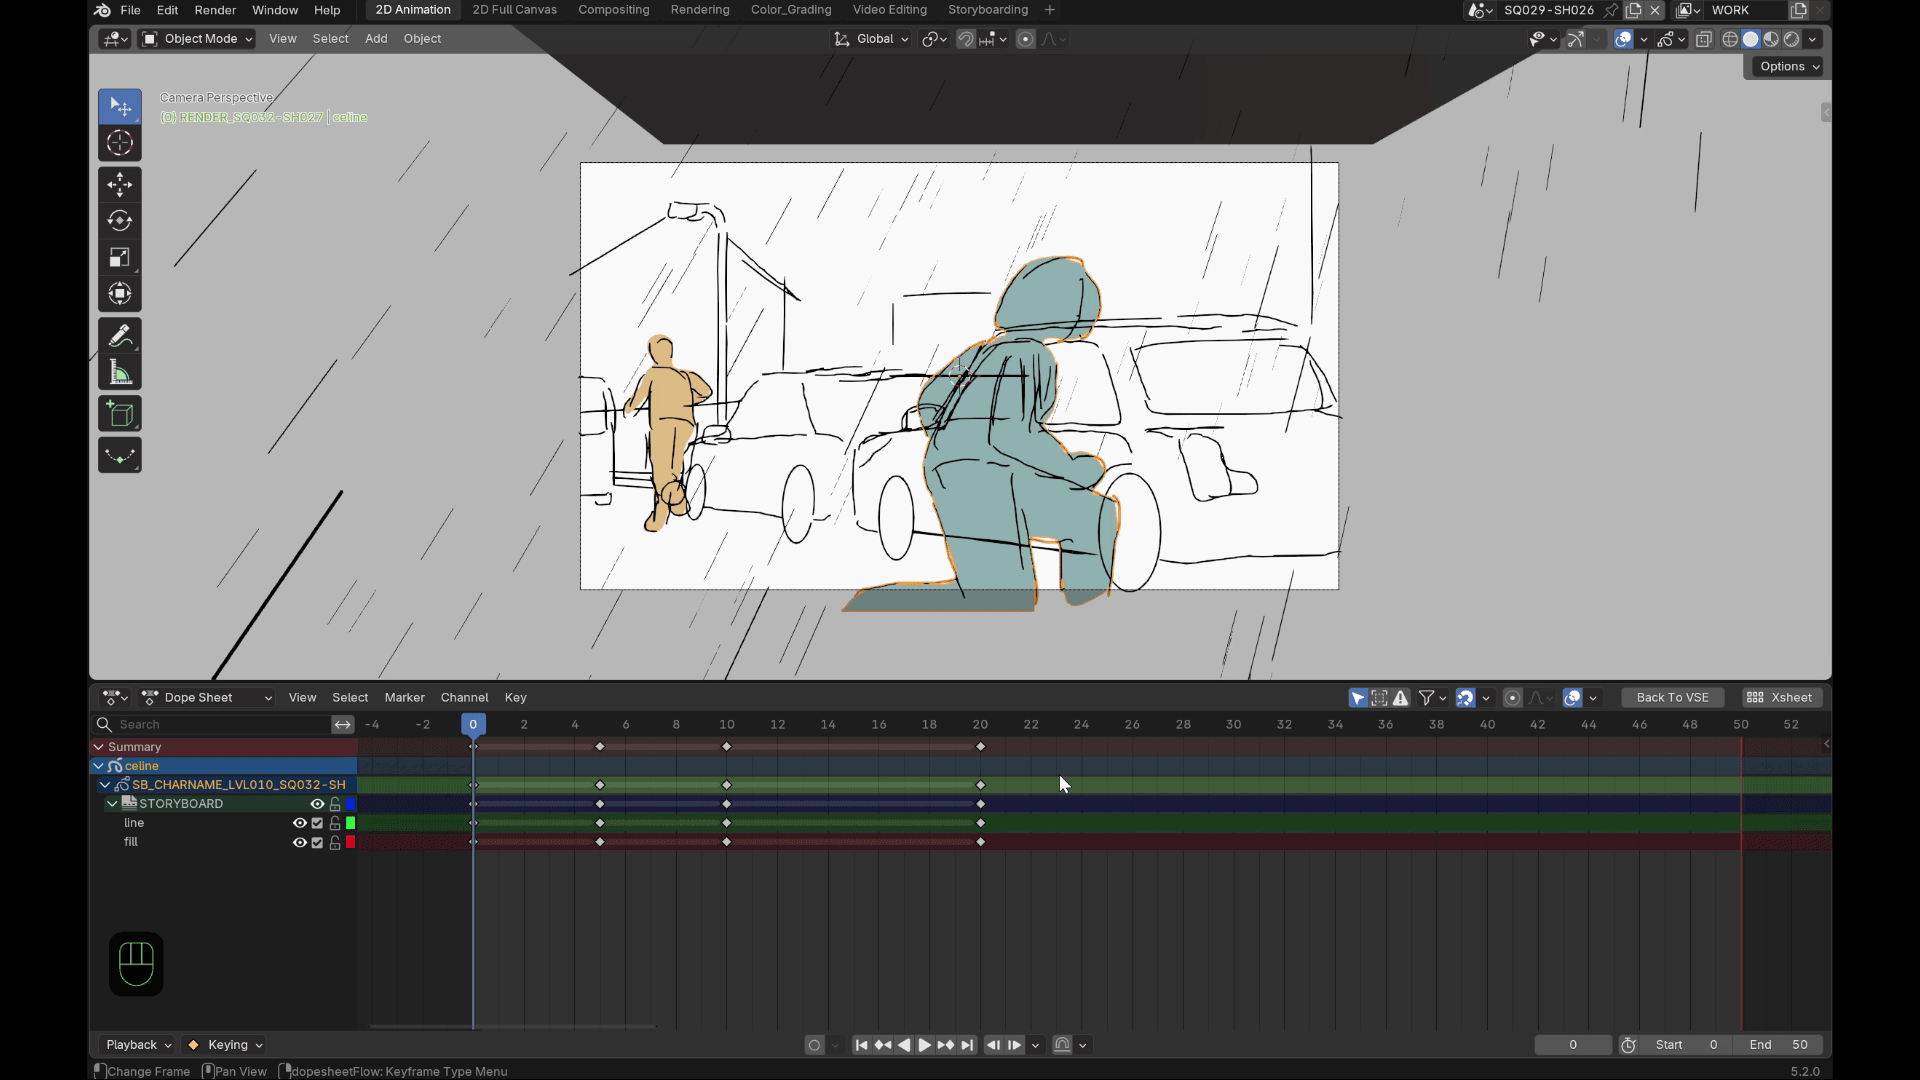Select the Select Box tool
The width and height of the screenshot is (1920, 1080).
coord(120,107)
